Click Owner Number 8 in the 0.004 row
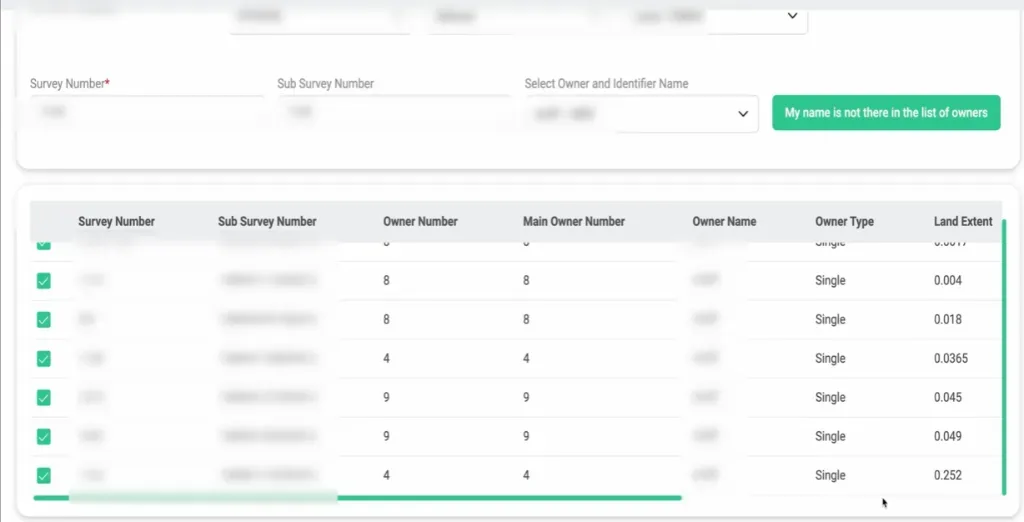The height and width of the screenshot is (522, 1024). click(x=387, y=280)
